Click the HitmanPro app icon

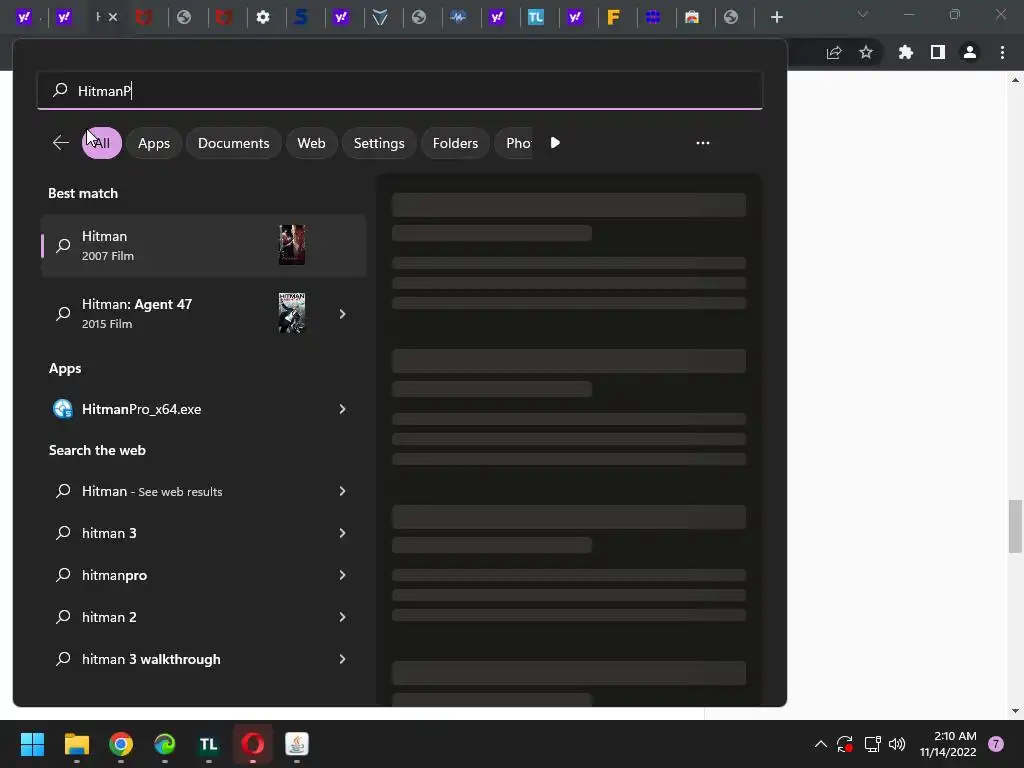pos(63,409)
